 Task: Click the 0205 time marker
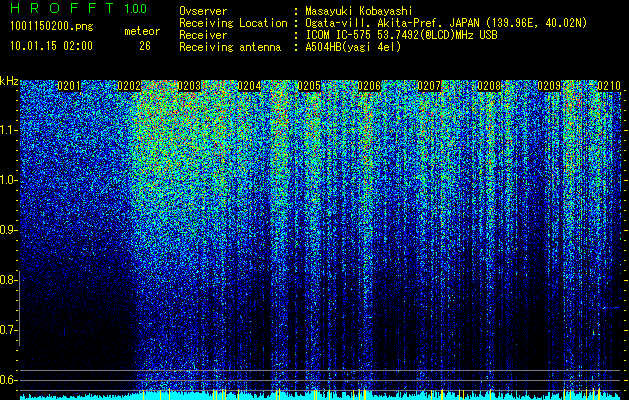(309, 86)
